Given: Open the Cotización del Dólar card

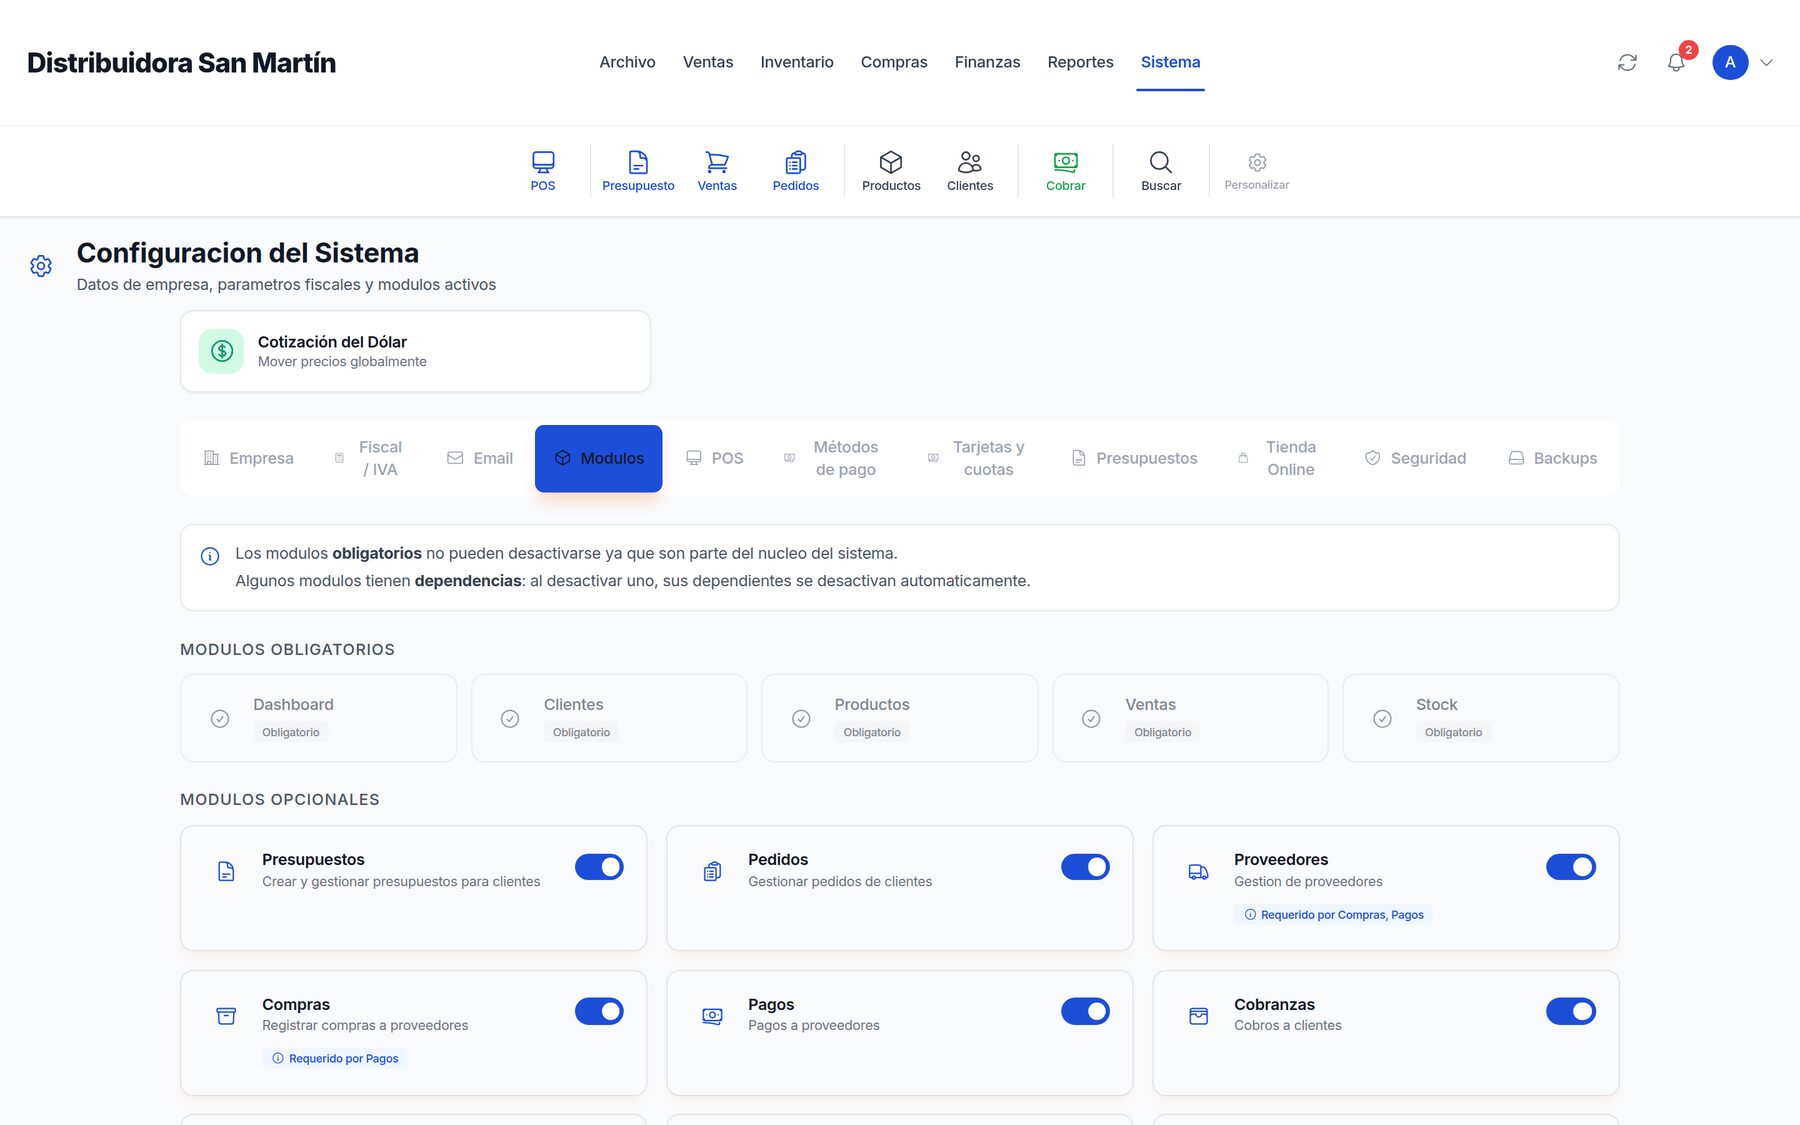Looking at the screenshot, I should click(x=415, y=351).
